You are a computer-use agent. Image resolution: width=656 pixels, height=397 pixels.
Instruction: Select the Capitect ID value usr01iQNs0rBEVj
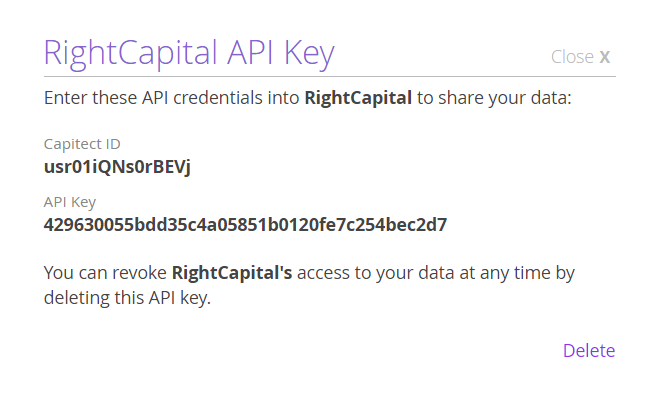pyautogui.click(x=117, y=167)
